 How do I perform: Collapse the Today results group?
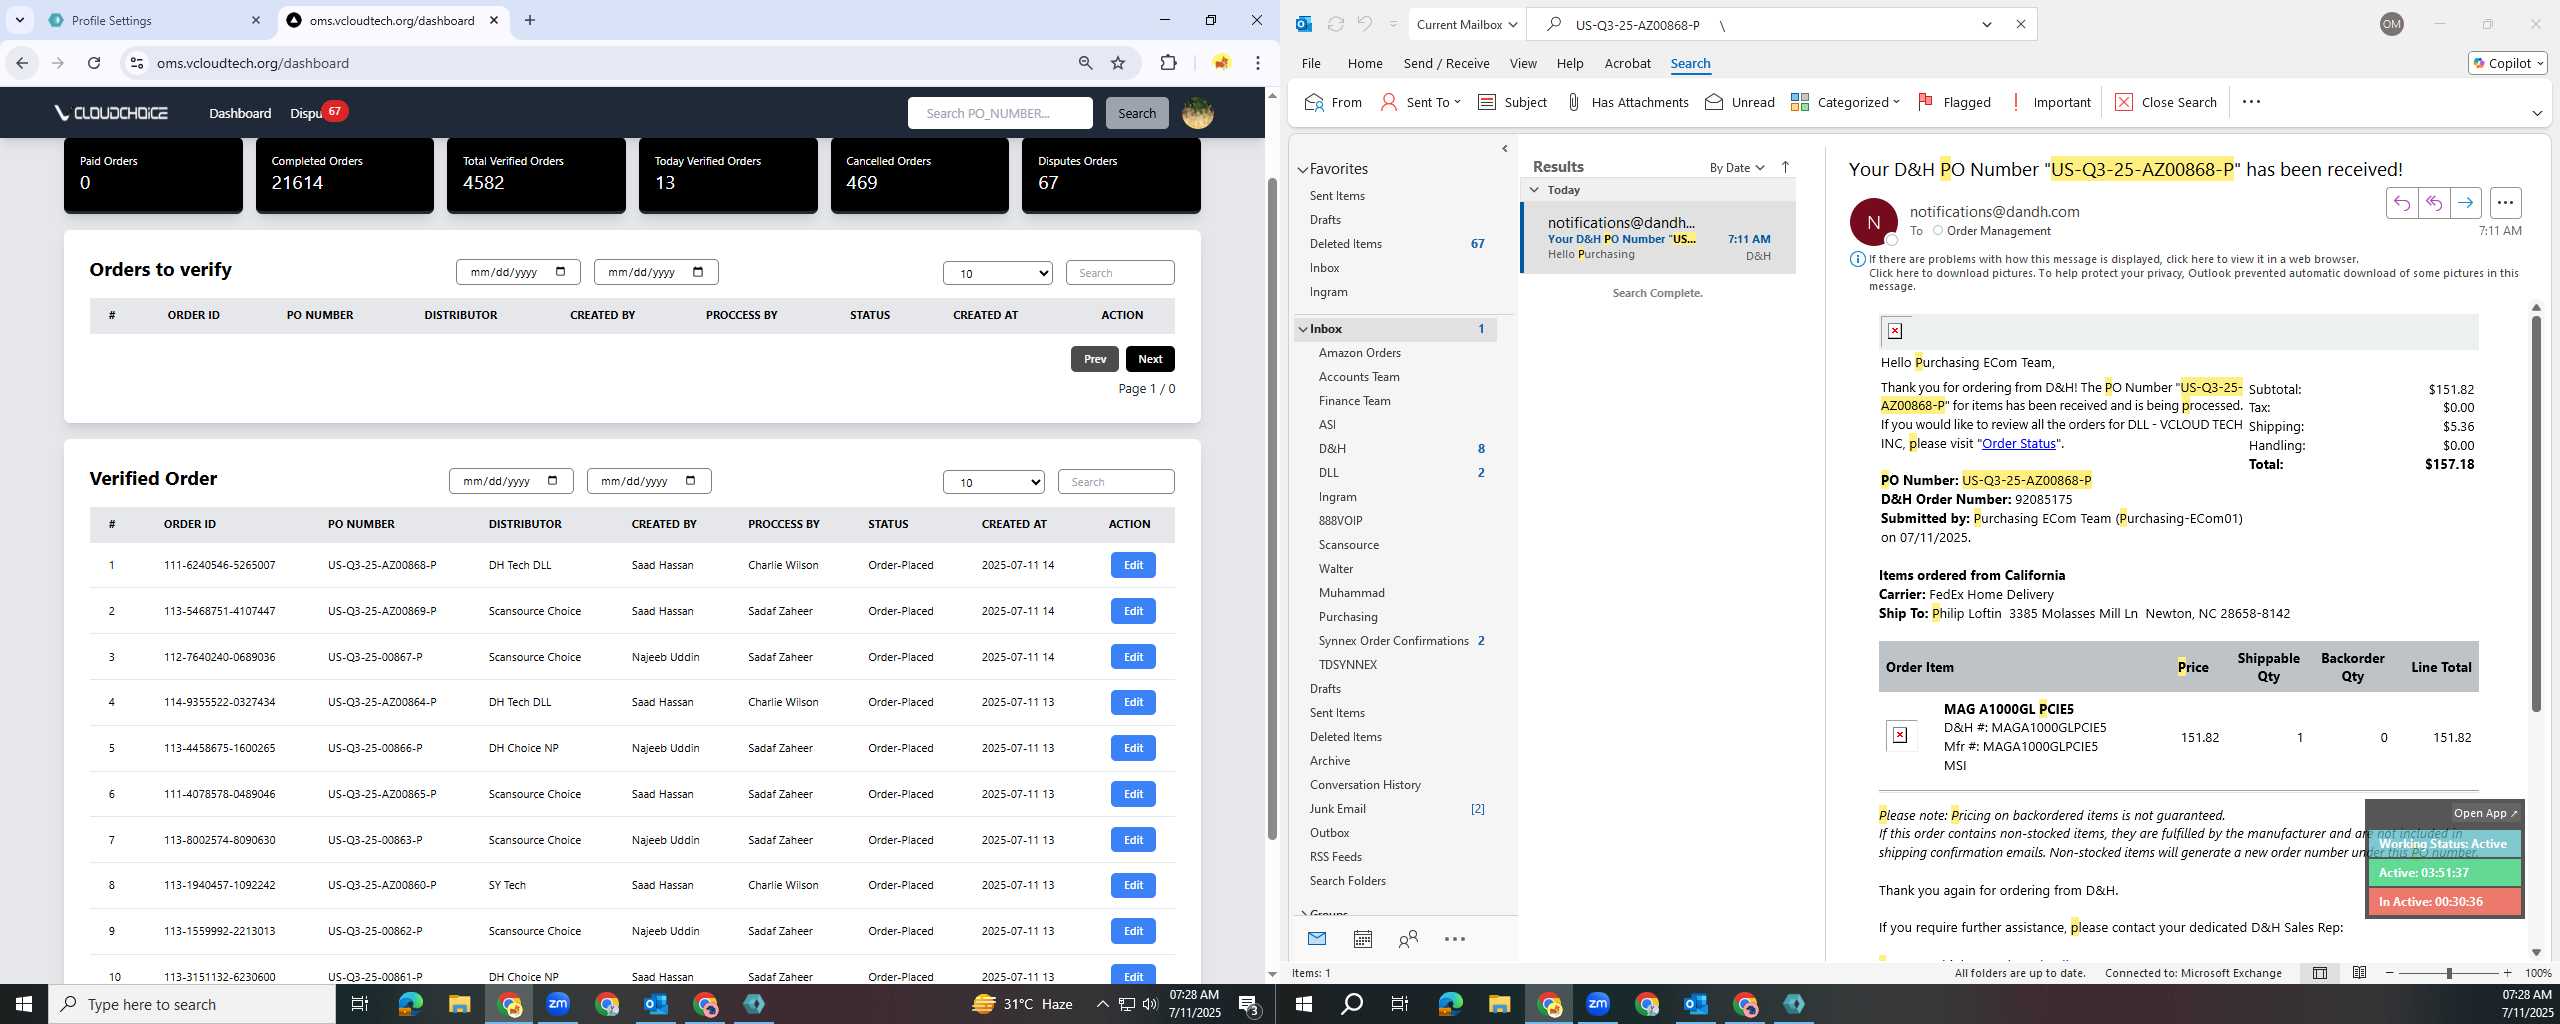pos(1534,190)
